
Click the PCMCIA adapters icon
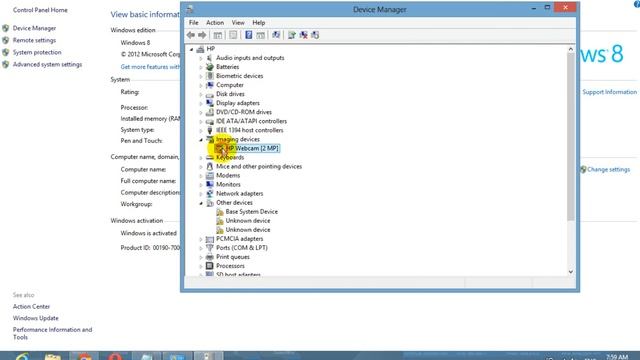click(210, 239)
